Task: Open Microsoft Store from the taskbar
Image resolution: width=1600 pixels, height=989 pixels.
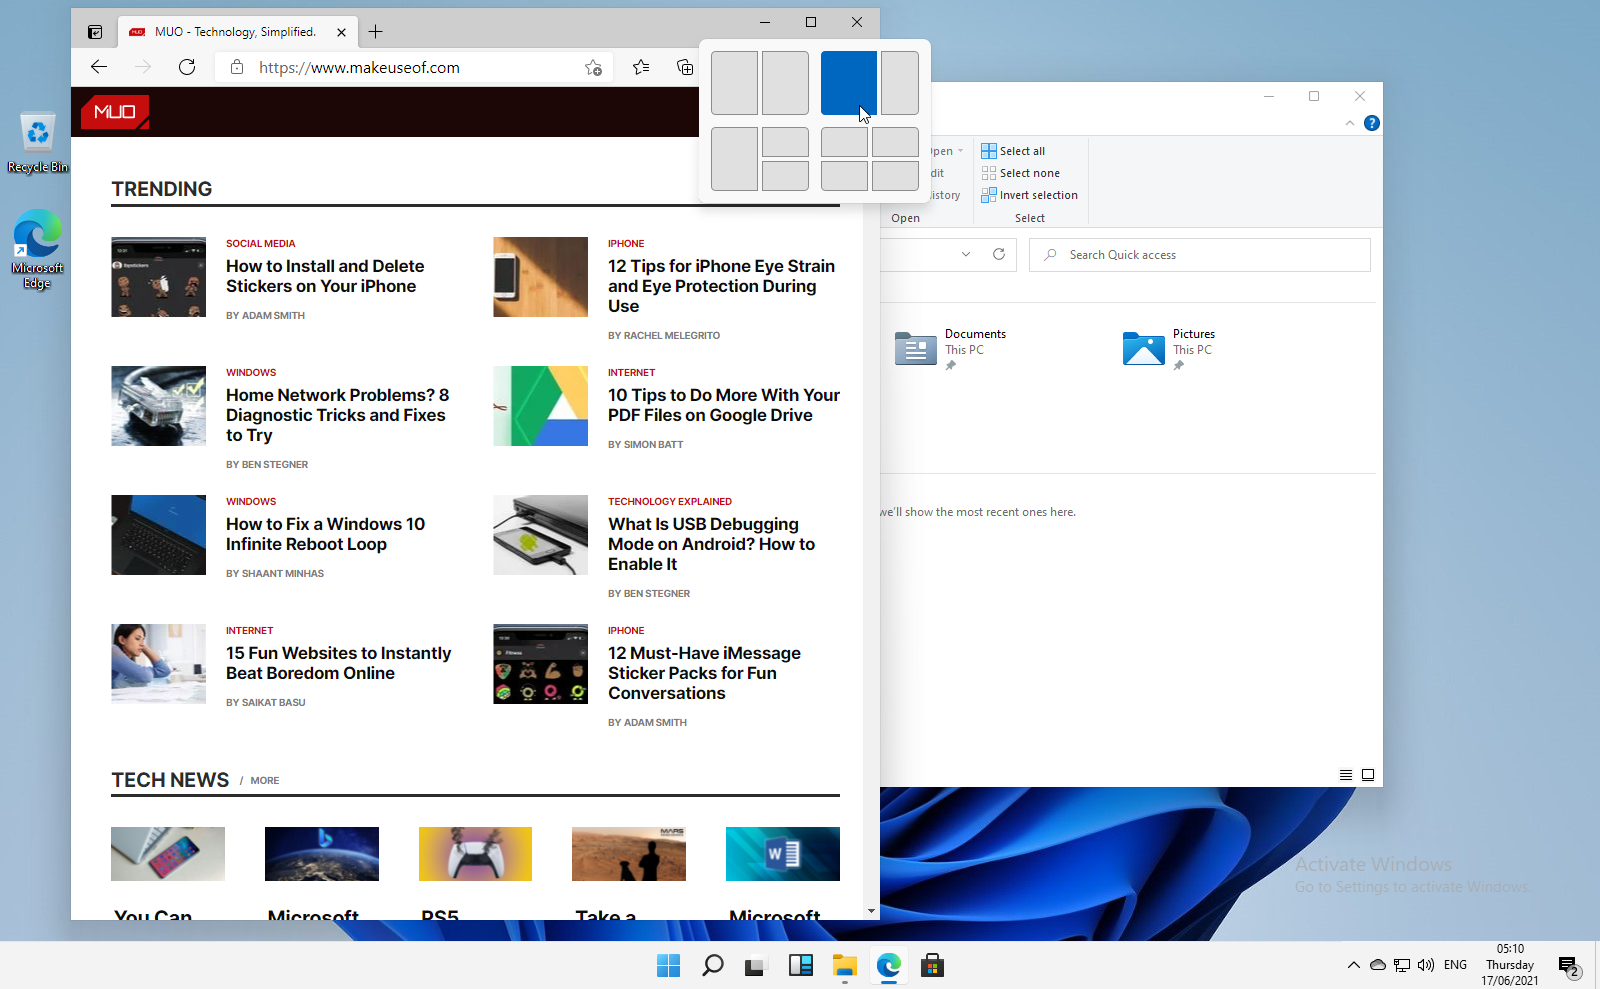Action: pos(932,965)
